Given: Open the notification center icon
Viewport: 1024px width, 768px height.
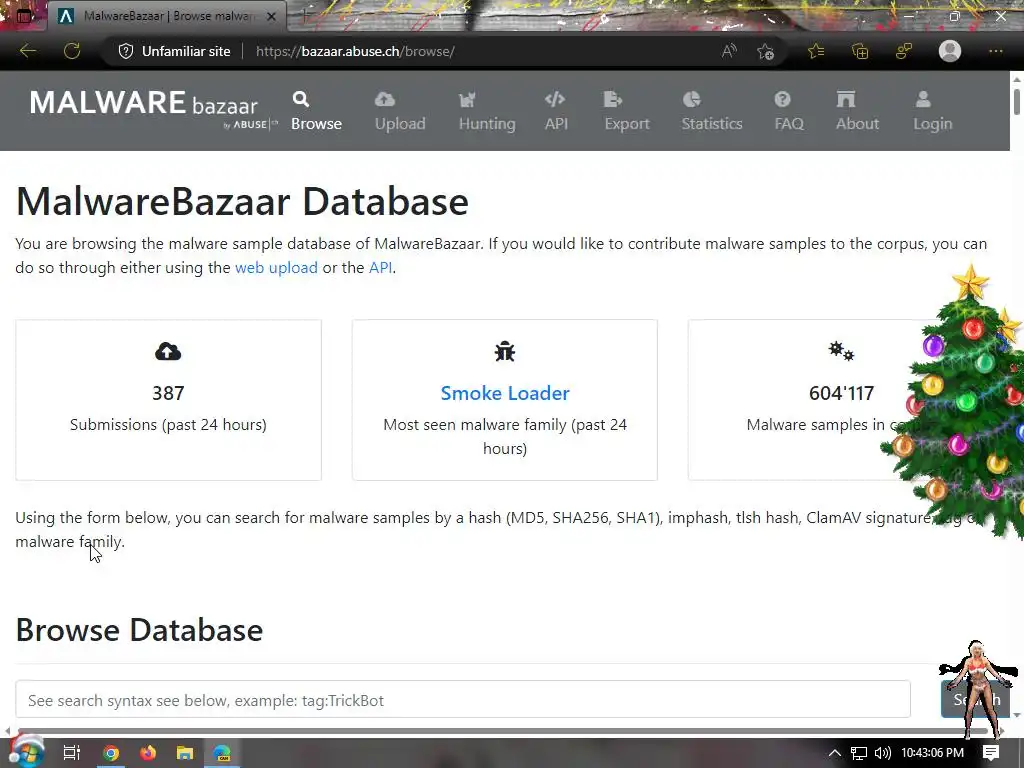Looking at the screenshot, I should click(x=991, y=753).
